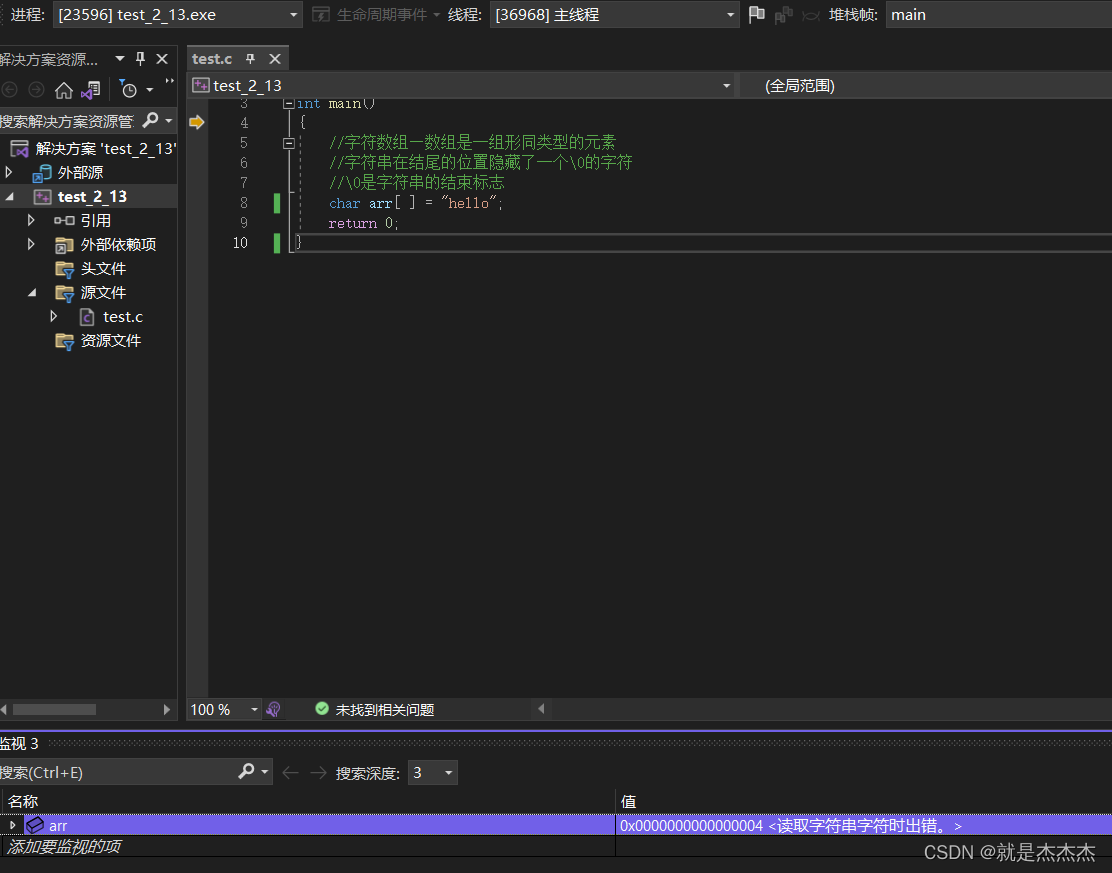
Task: Click the 值 column header
Action: click(x=628, y=801)
